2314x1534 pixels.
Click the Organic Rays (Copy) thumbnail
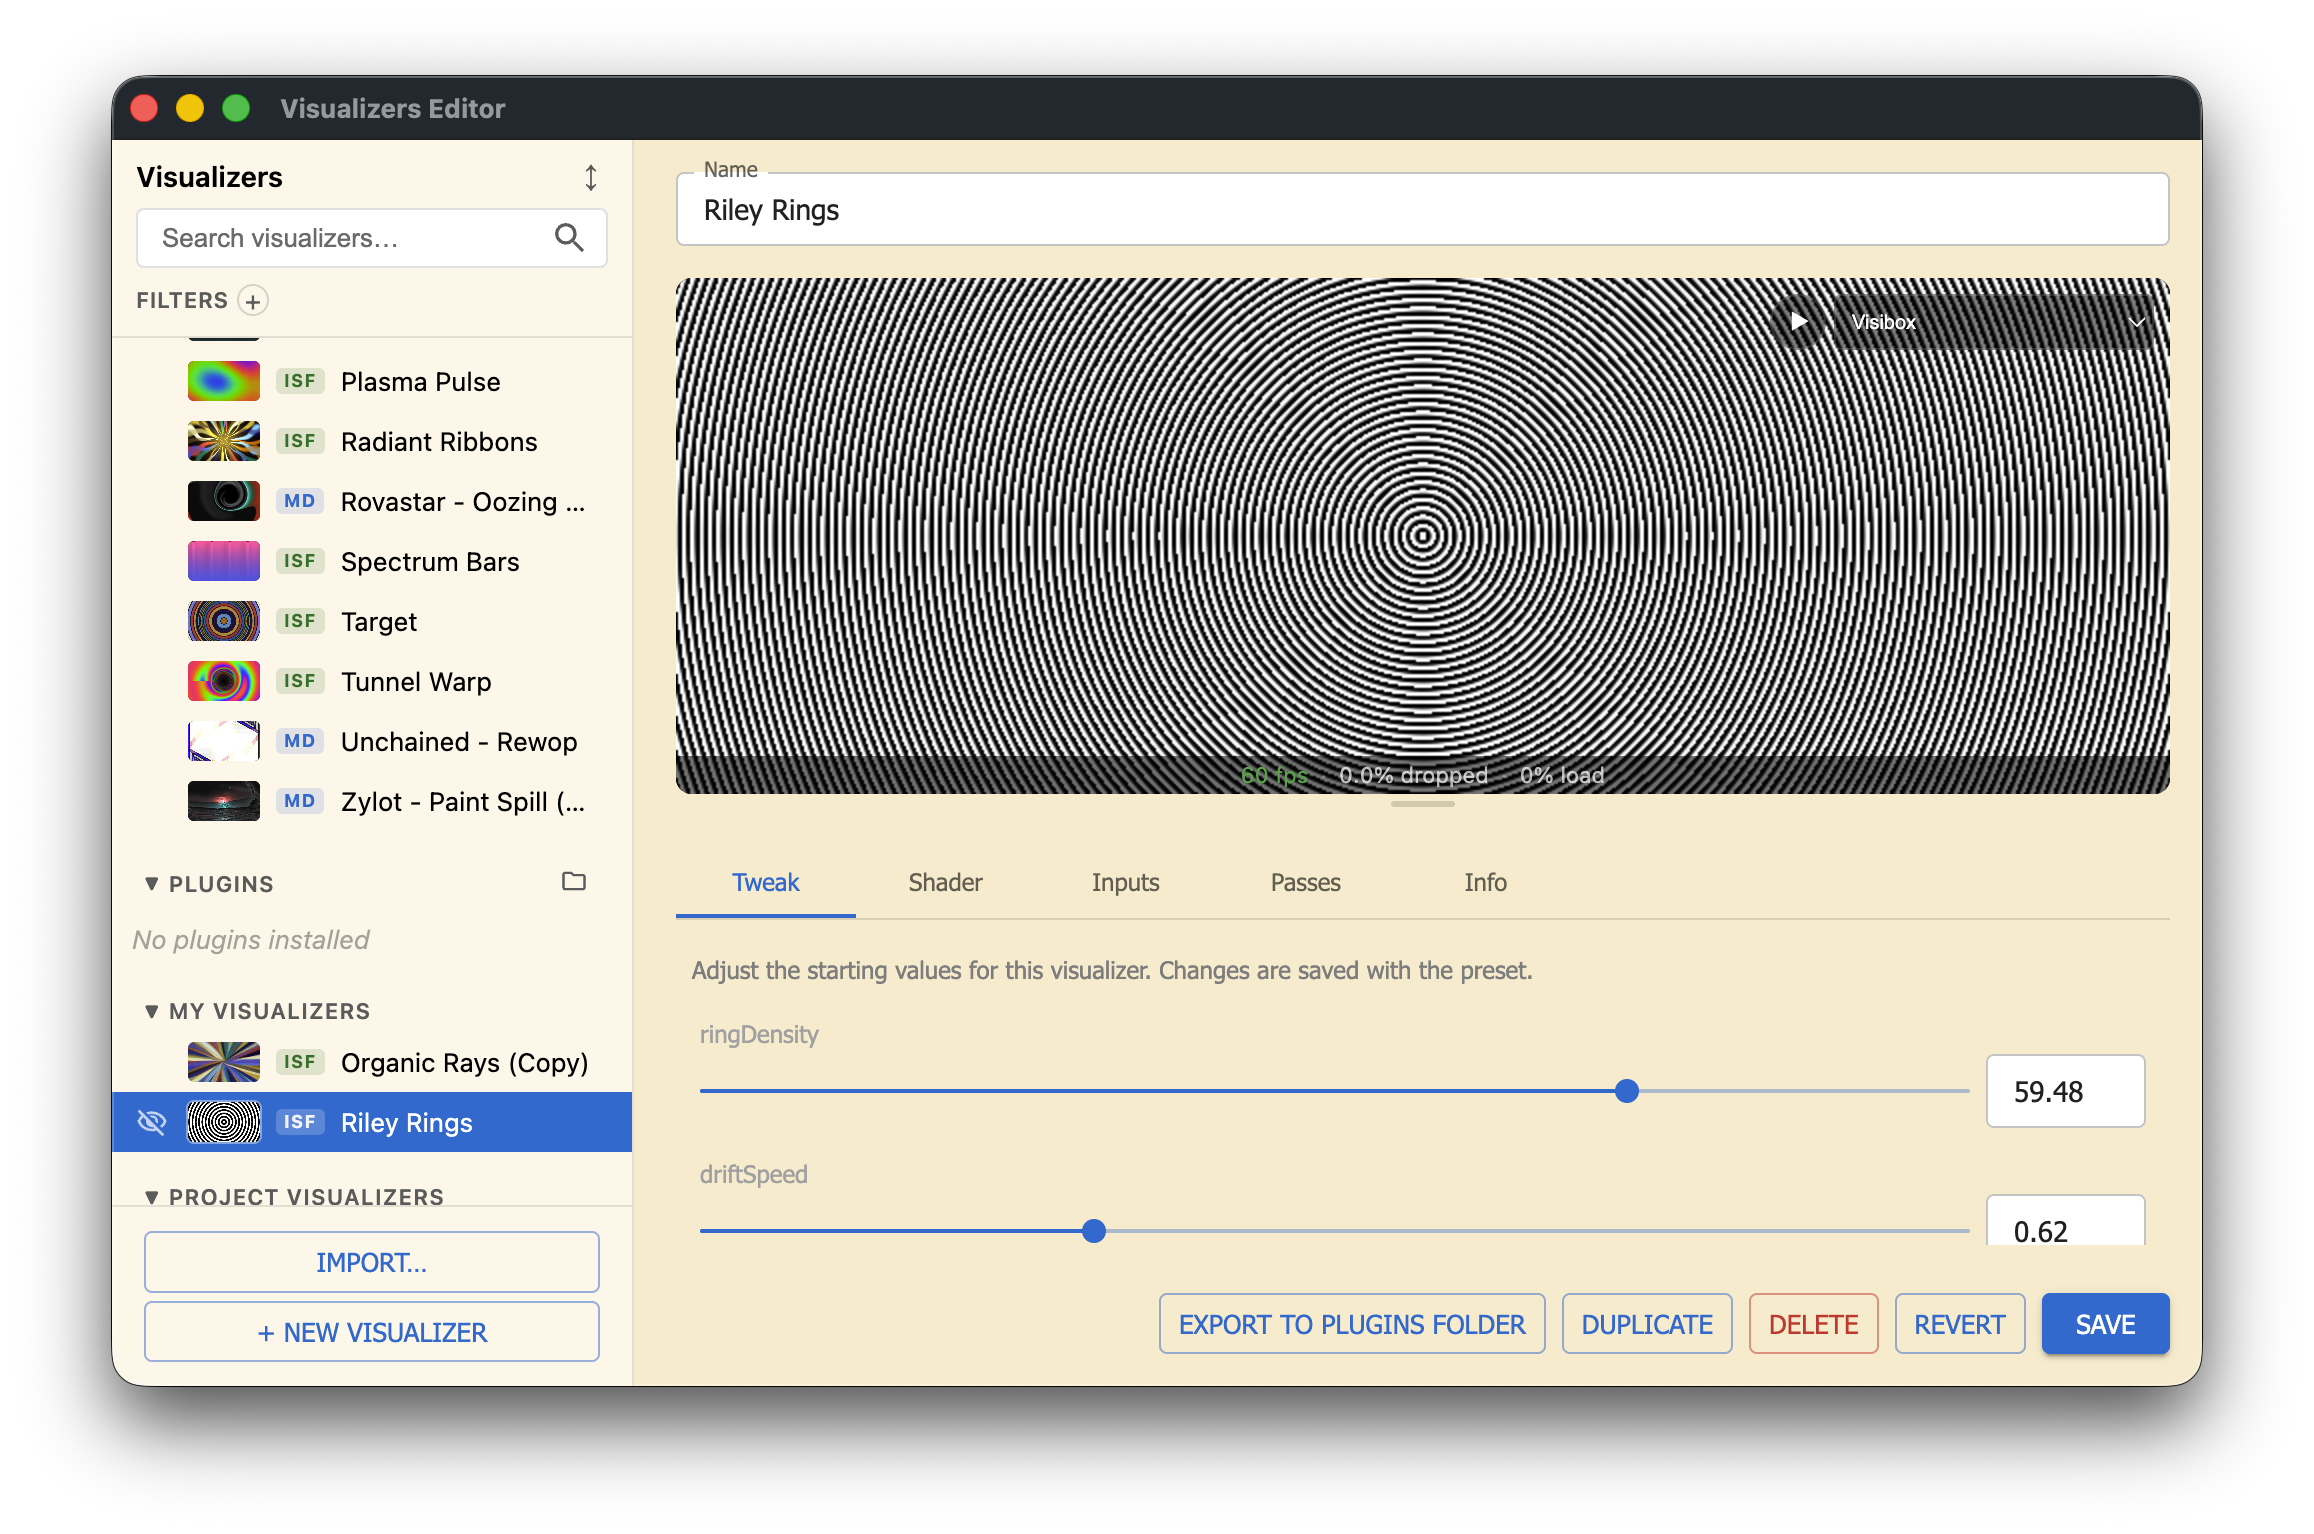click(x=224, y=1062)
